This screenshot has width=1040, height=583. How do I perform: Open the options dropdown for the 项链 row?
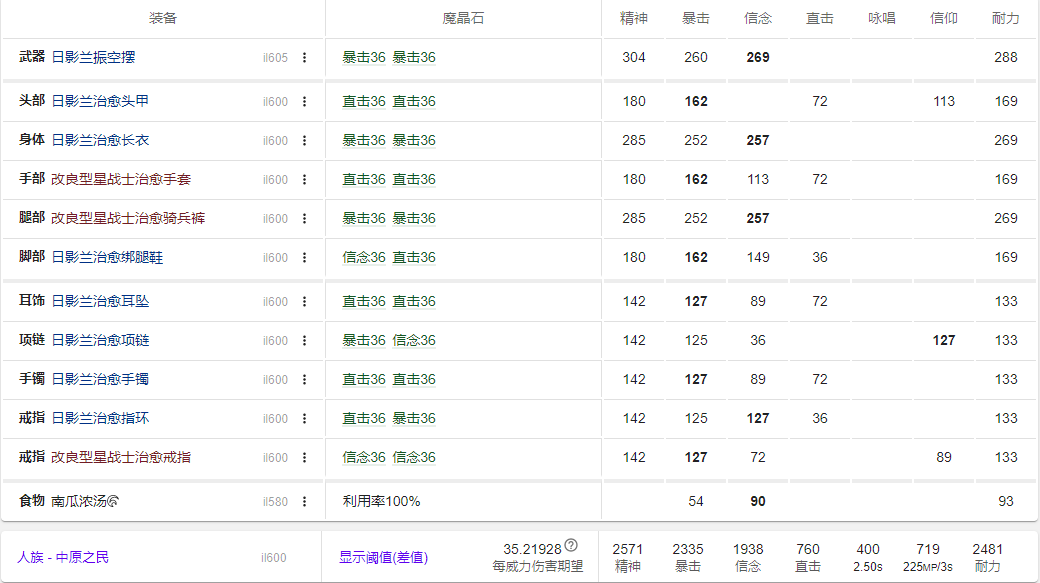click(x=307, y=340)
